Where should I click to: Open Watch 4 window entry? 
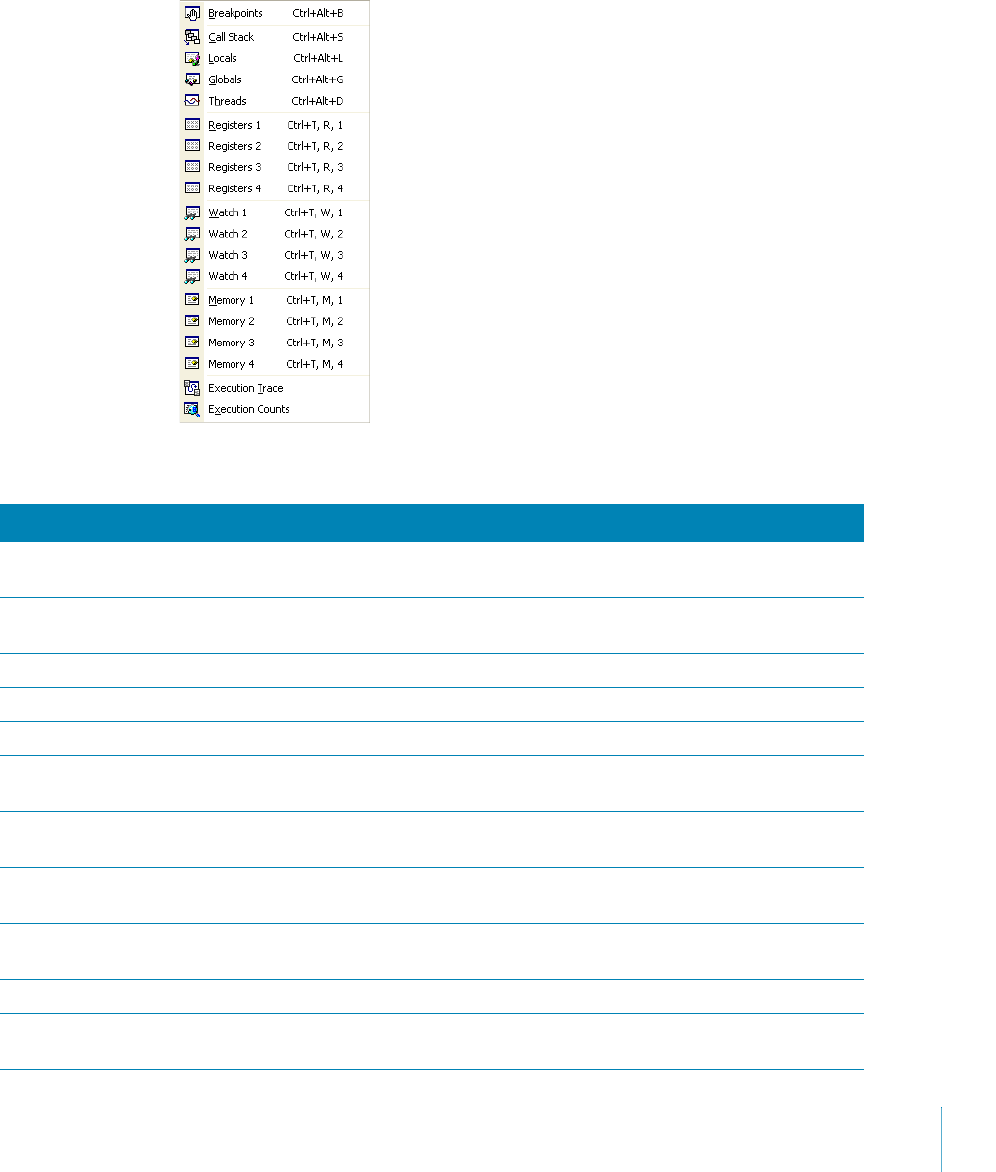(275, 277)
